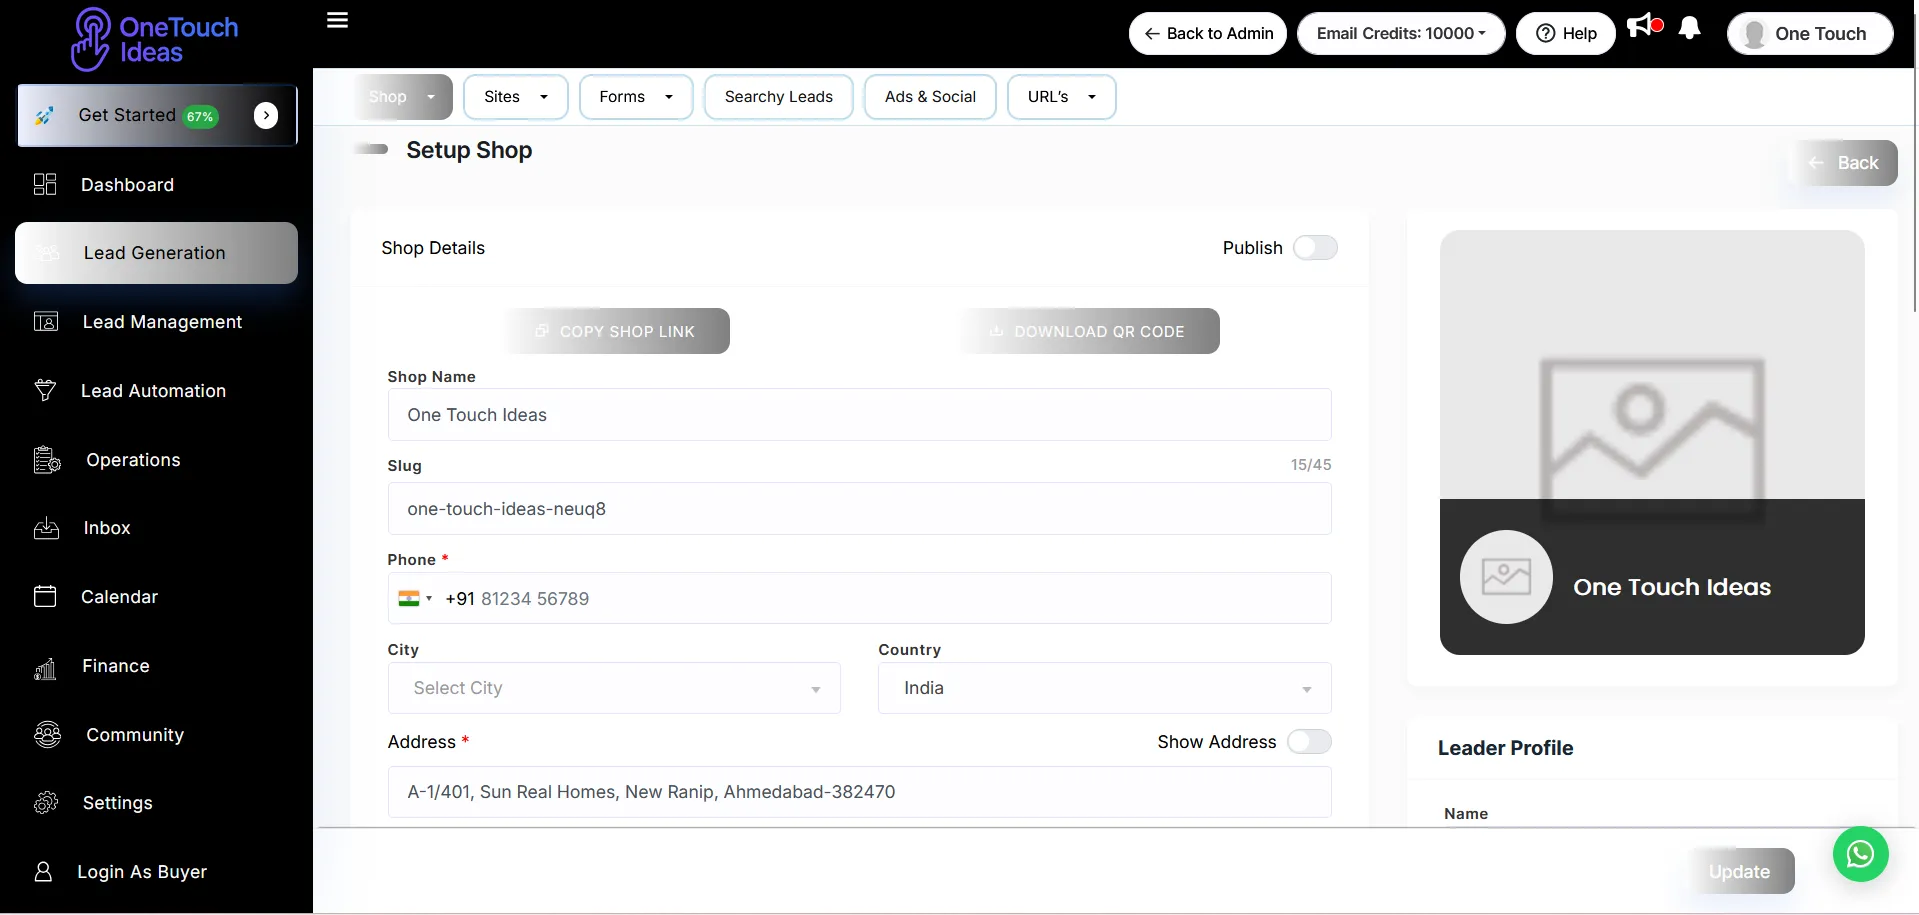Open WhatsApp chat floating button
1919x915 pixels.
[1860, 854]
